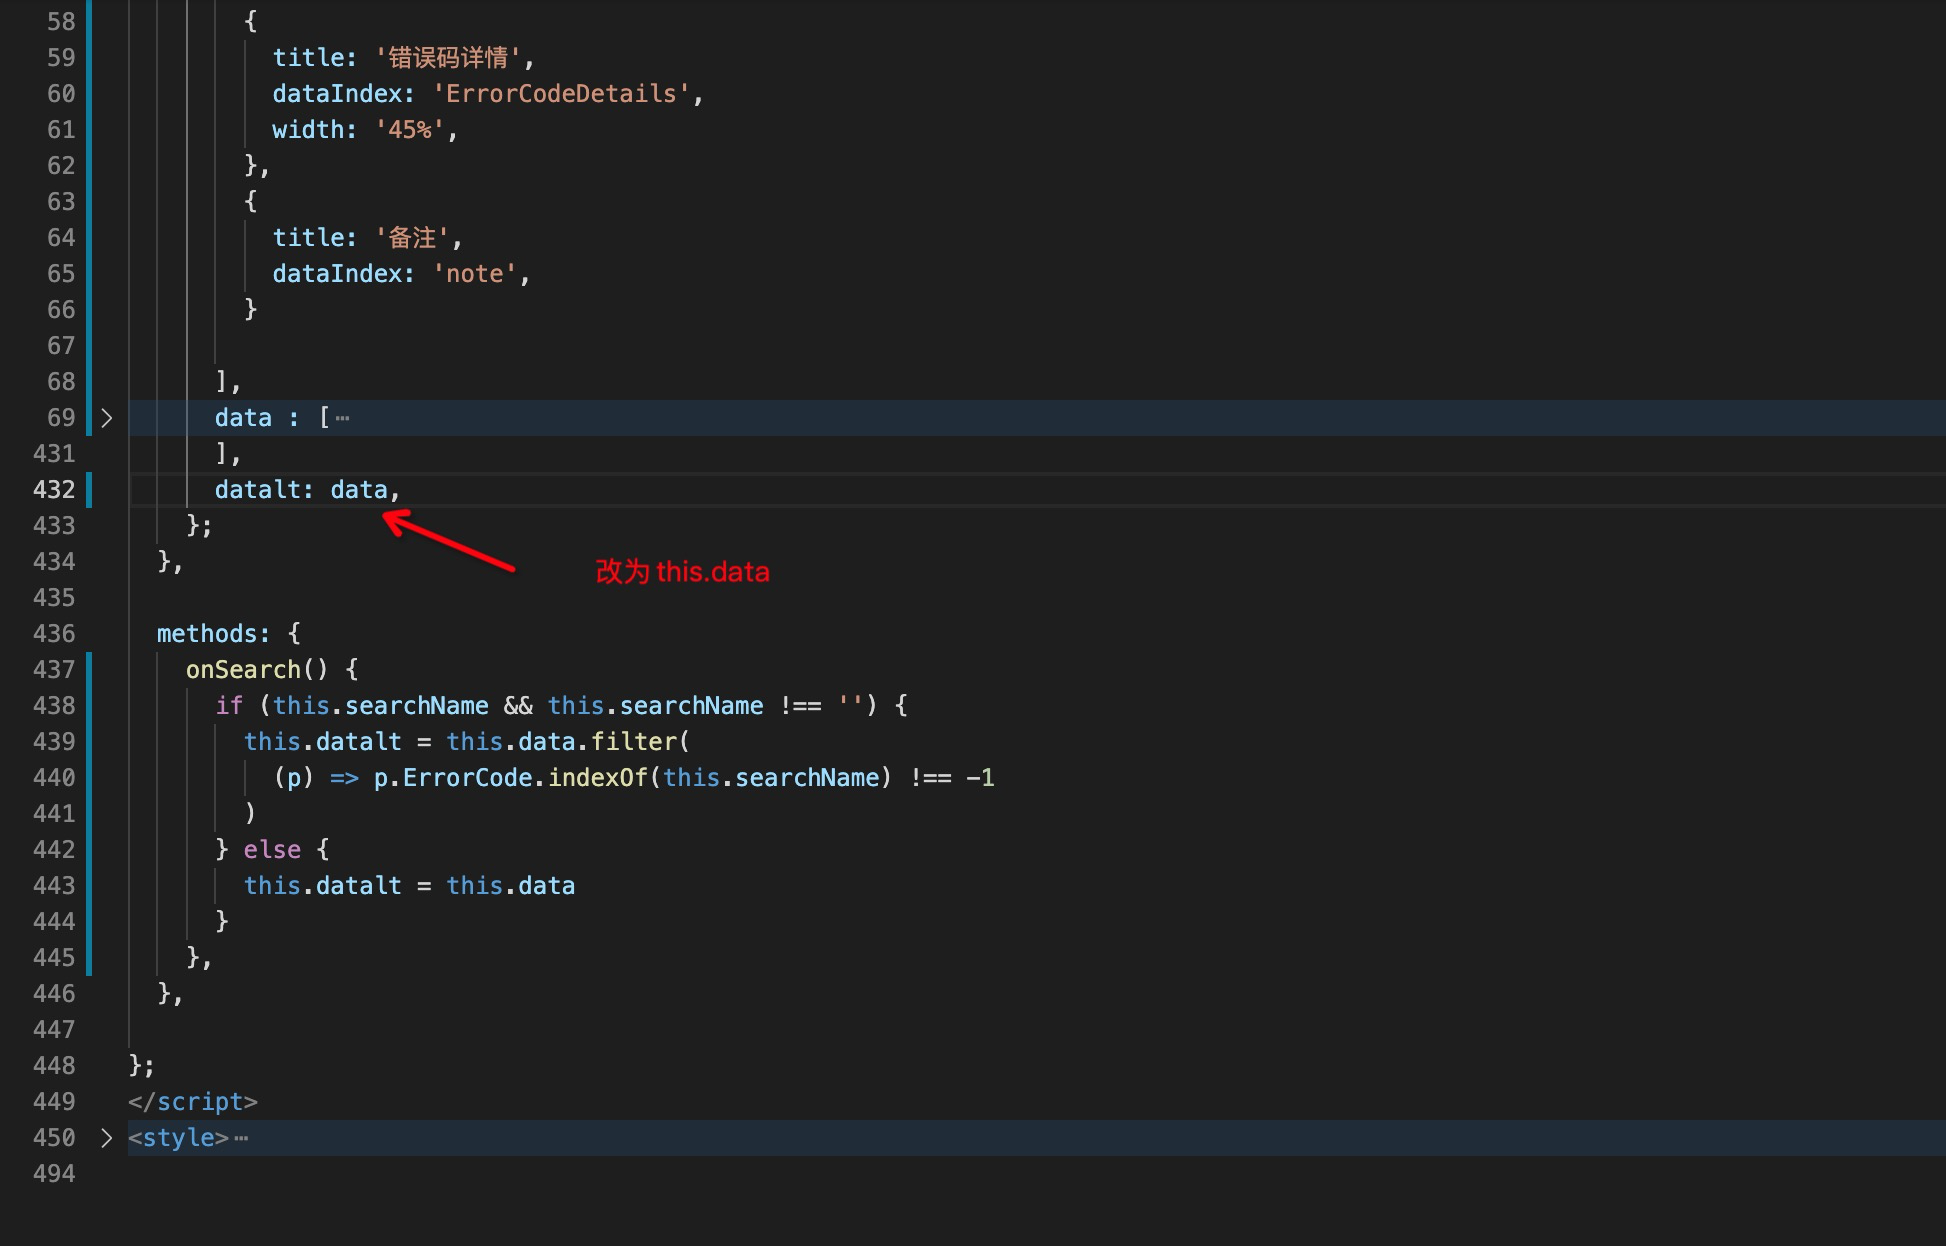Click the 'else' keyword on line 442
Screen dimensions: 1946x1246
point(272,850)
